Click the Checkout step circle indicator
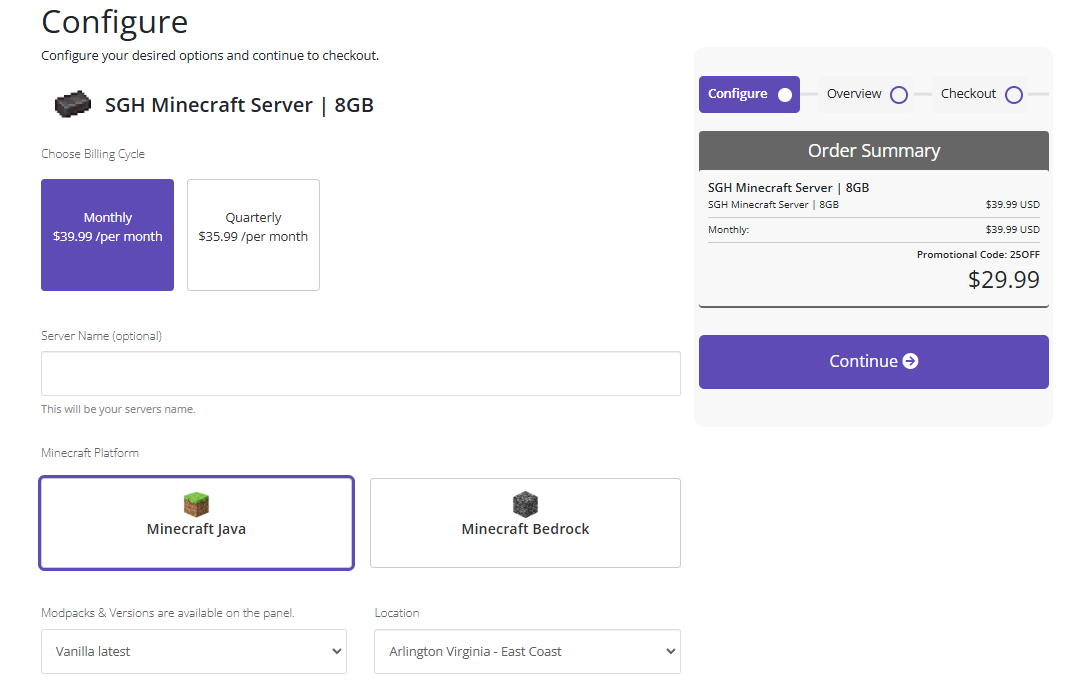1090x684 pixels. (x=1013, y=94)
